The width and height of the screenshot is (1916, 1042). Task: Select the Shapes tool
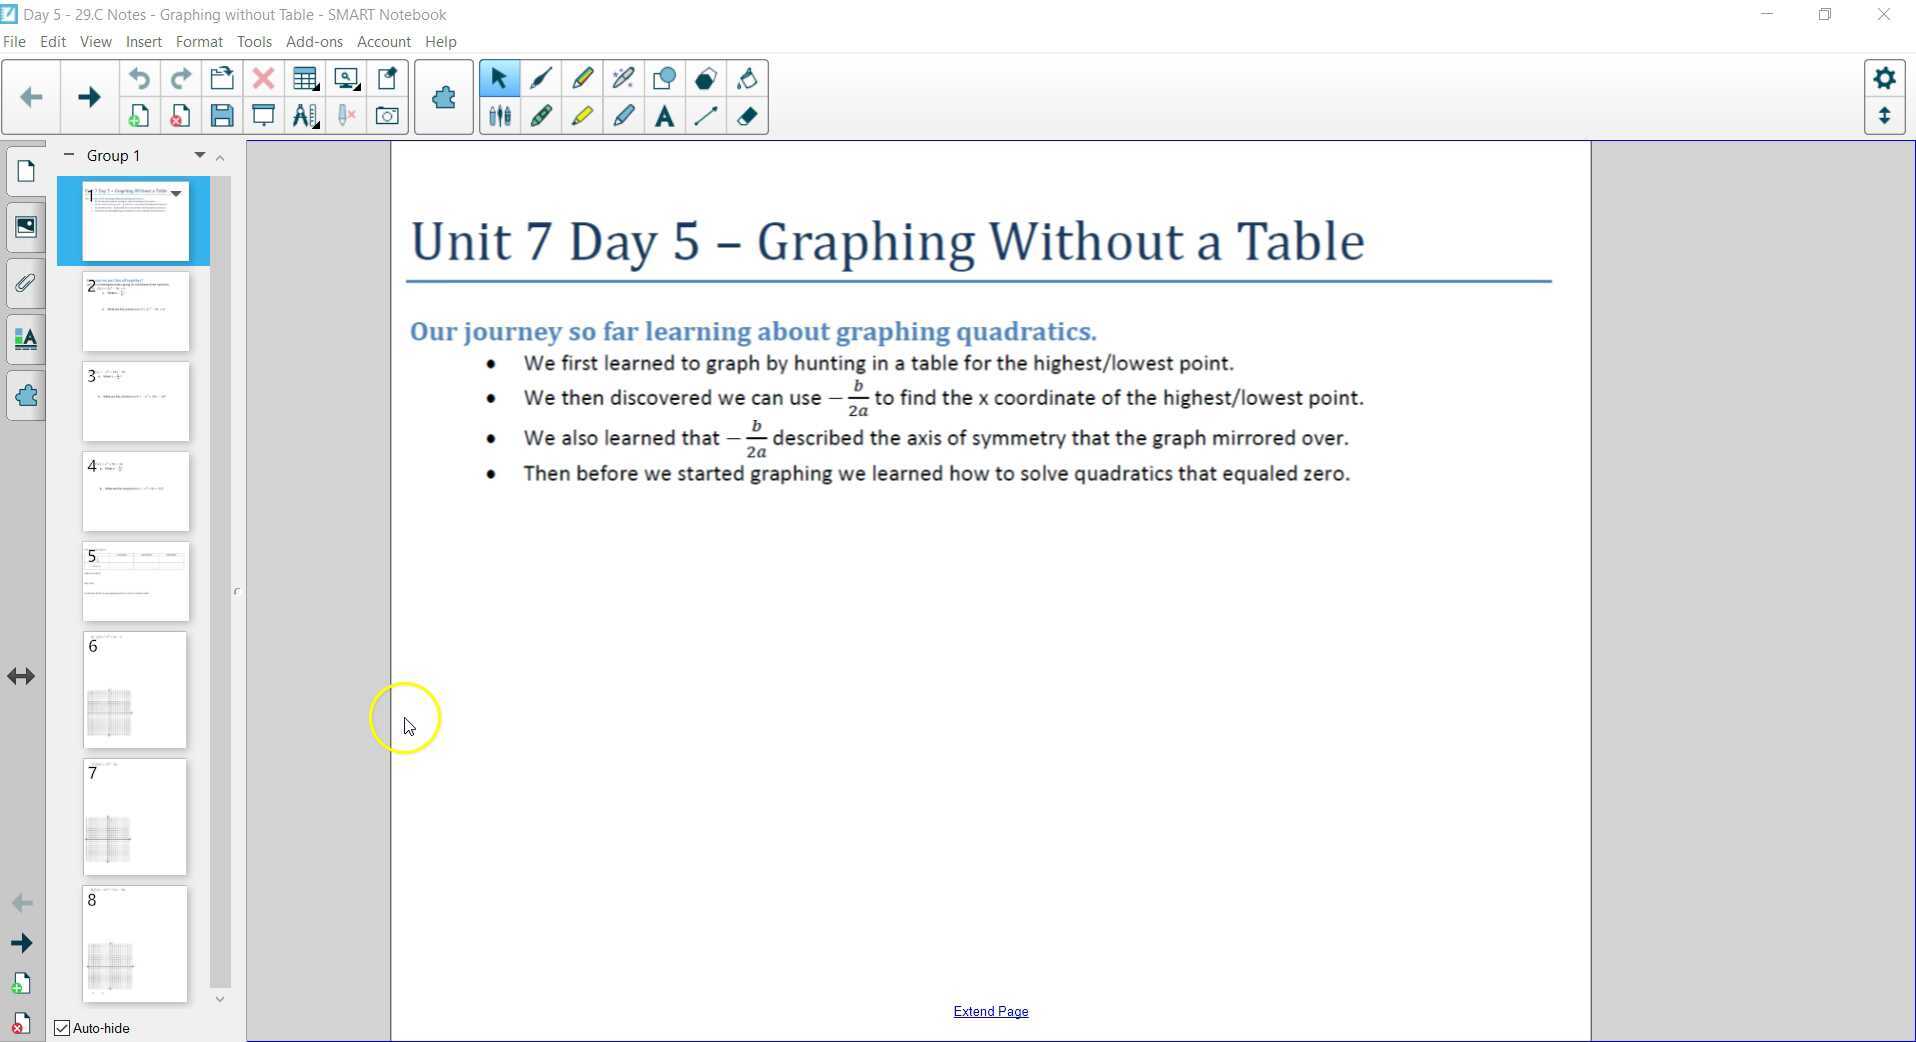pyautogui.click(x=663, y=79)
